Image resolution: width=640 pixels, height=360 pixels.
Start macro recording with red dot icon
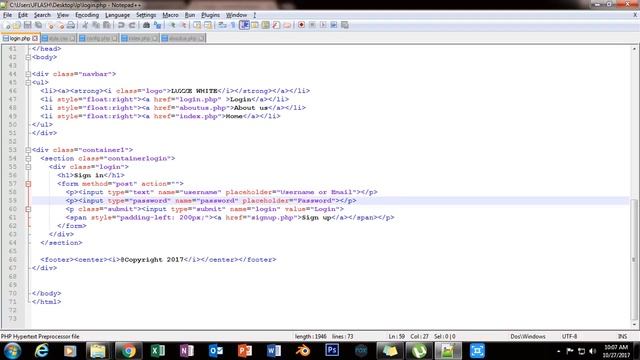(x=302, y=25)
